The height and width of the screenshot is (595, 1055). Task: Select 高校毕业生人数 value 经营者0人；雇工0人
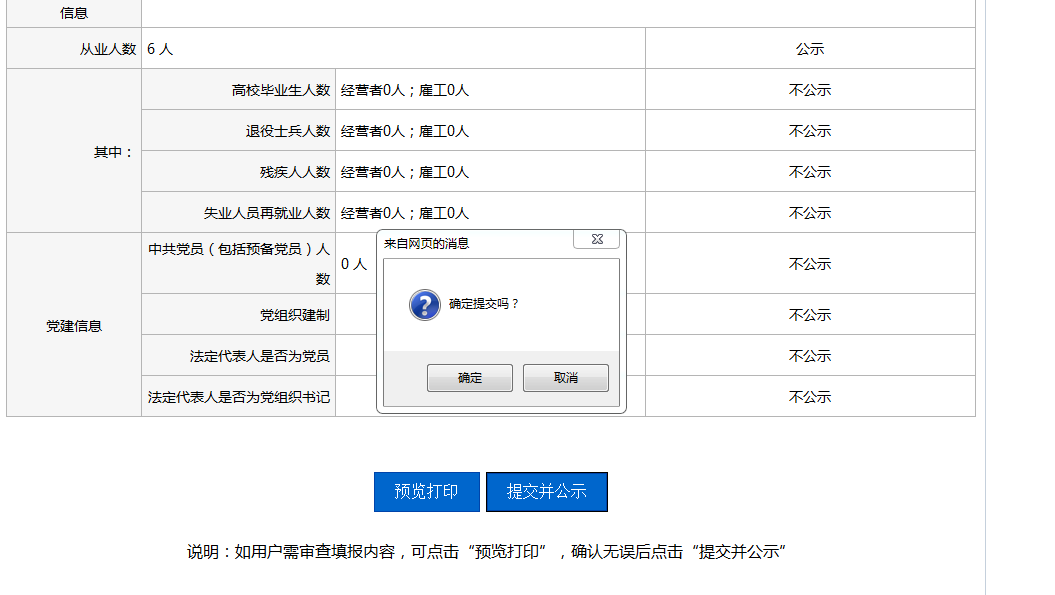(405, 90)
